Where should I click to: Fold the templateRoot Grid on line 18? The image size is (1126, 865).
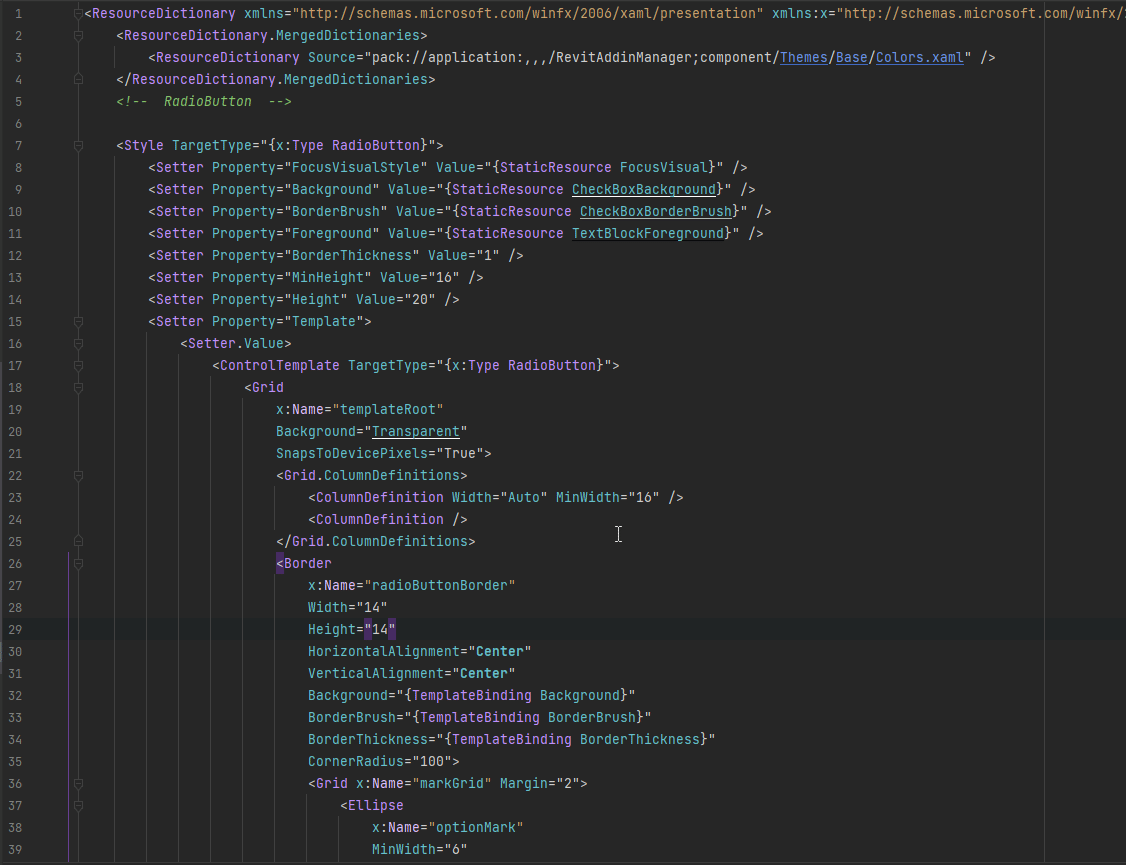tap(78, 388)
